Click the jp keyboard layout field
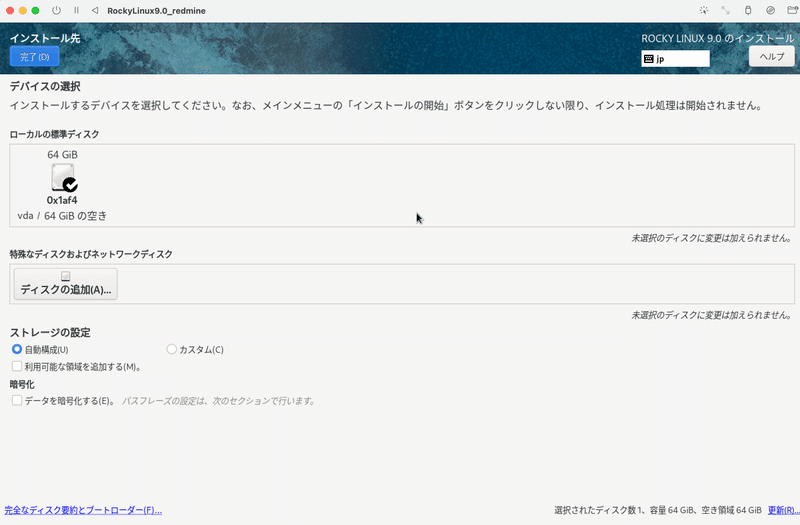800x525 pixels. coord(675,59)
